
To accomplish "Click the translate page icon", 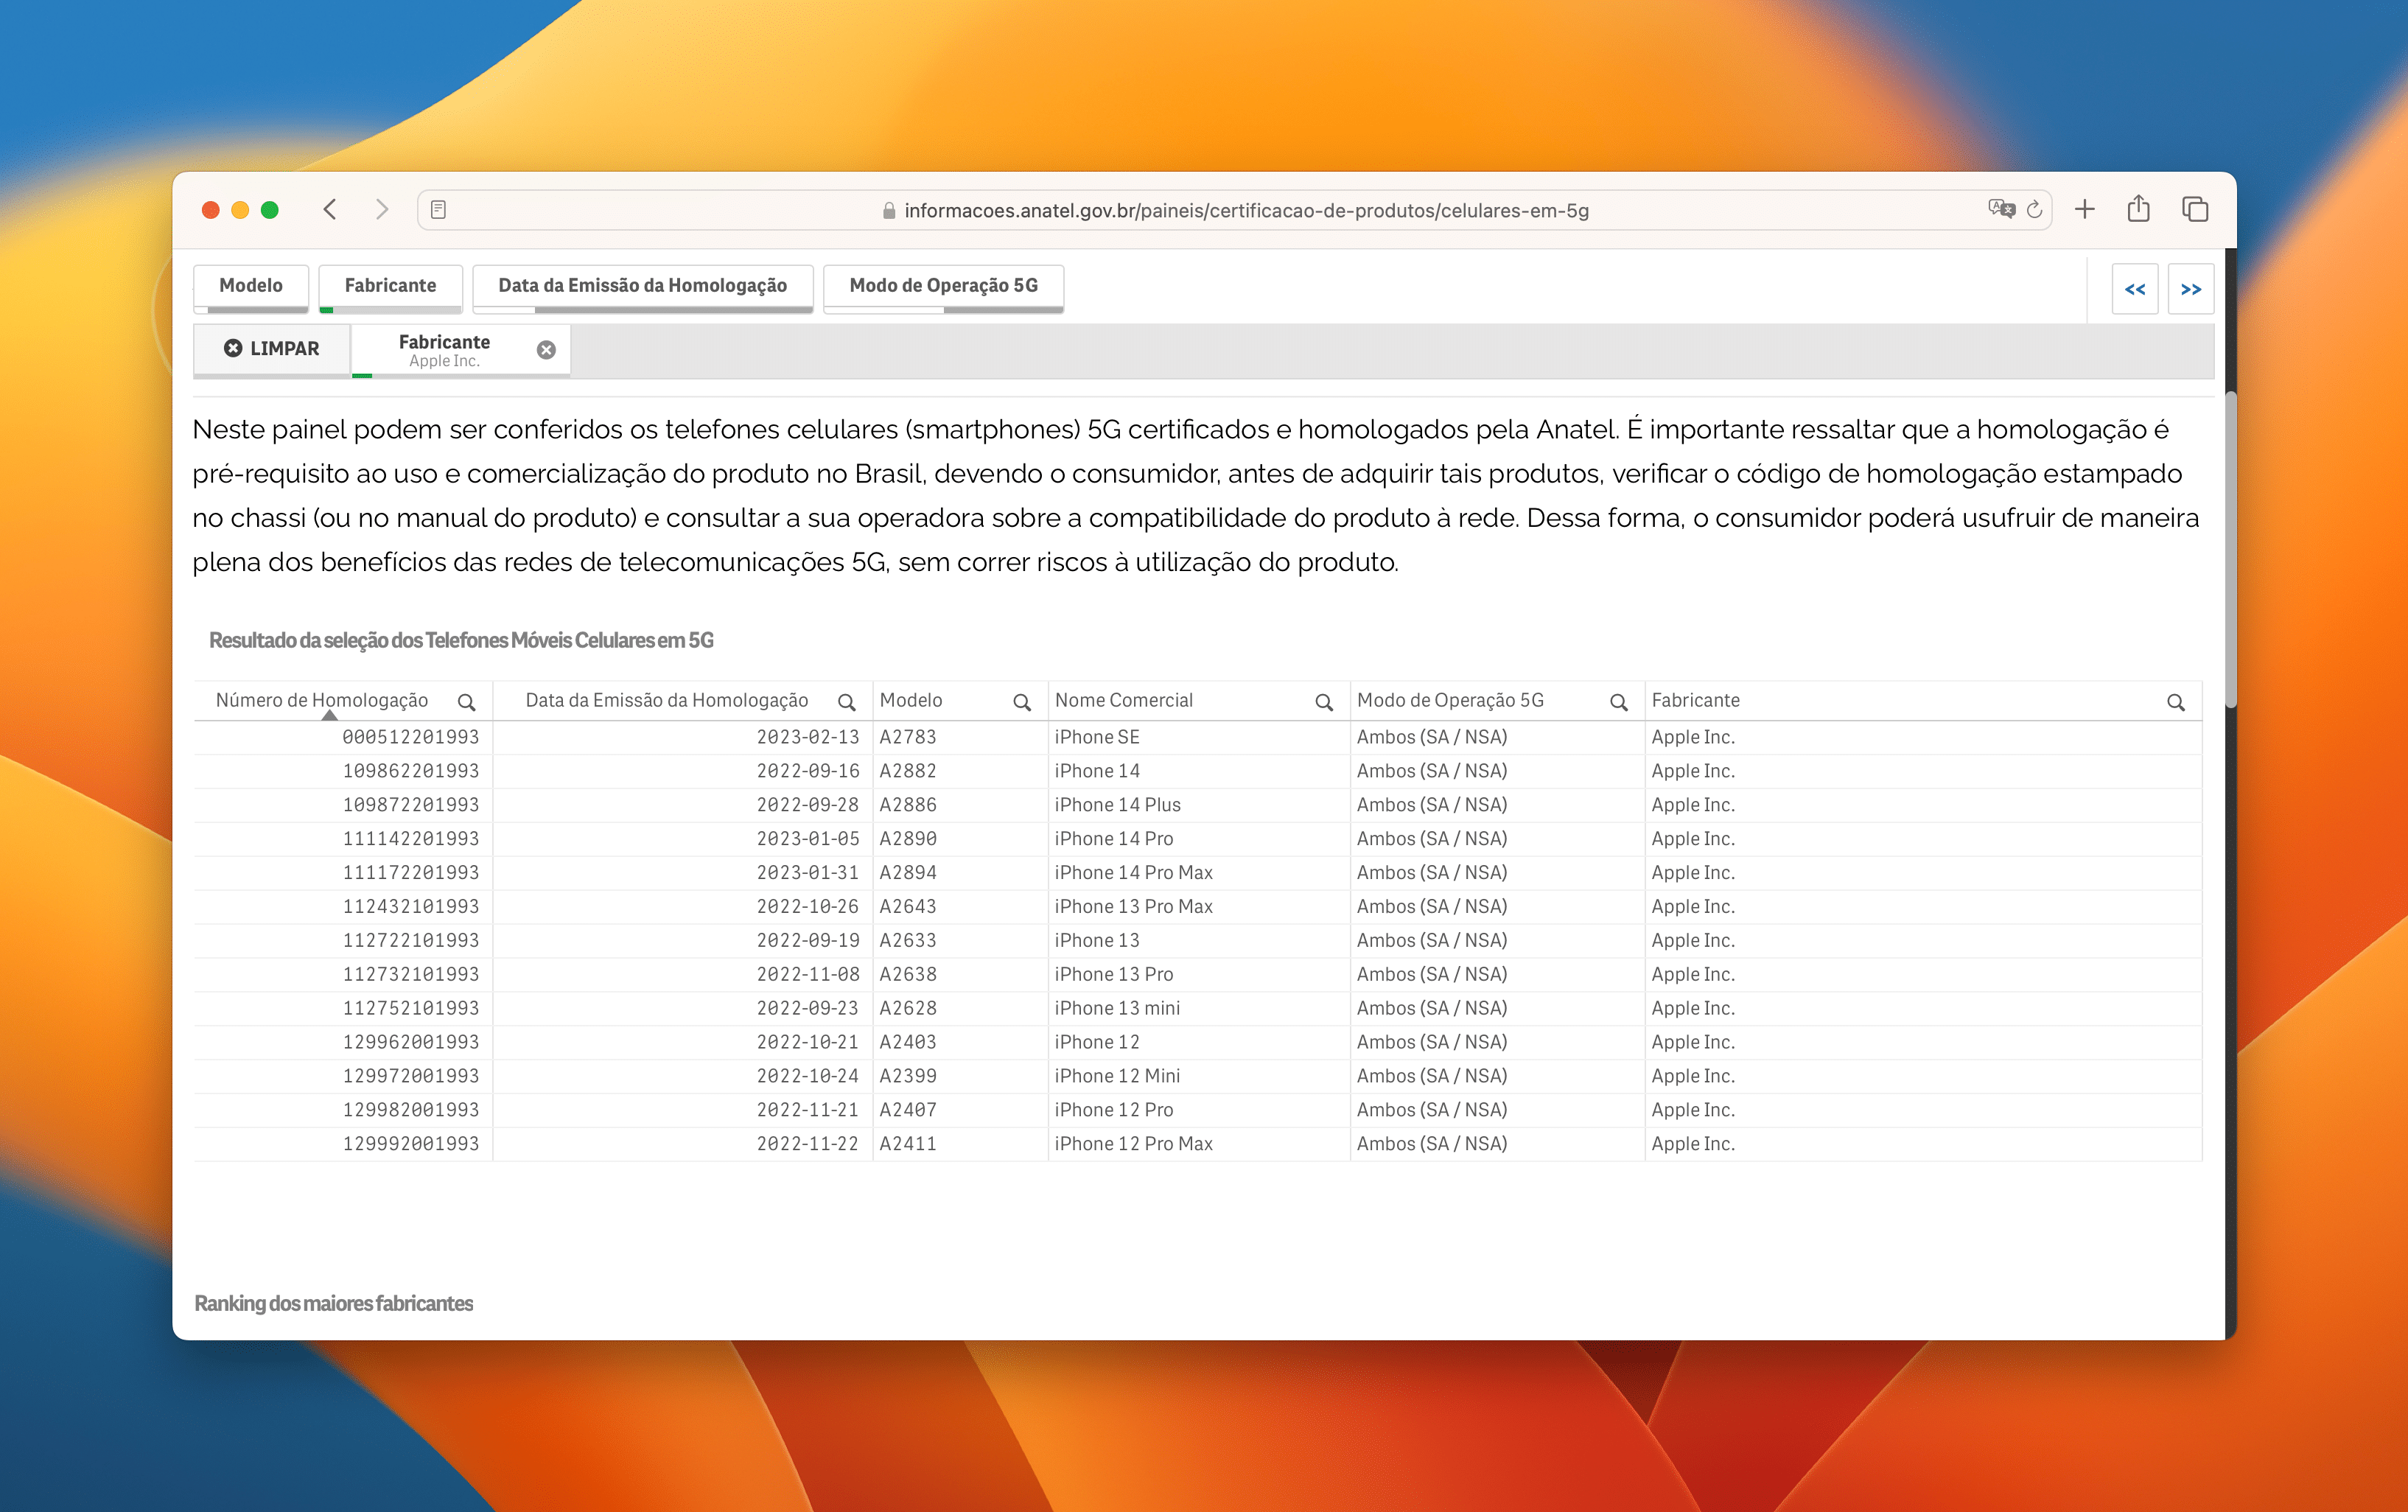I will [x=2001, y=209].
